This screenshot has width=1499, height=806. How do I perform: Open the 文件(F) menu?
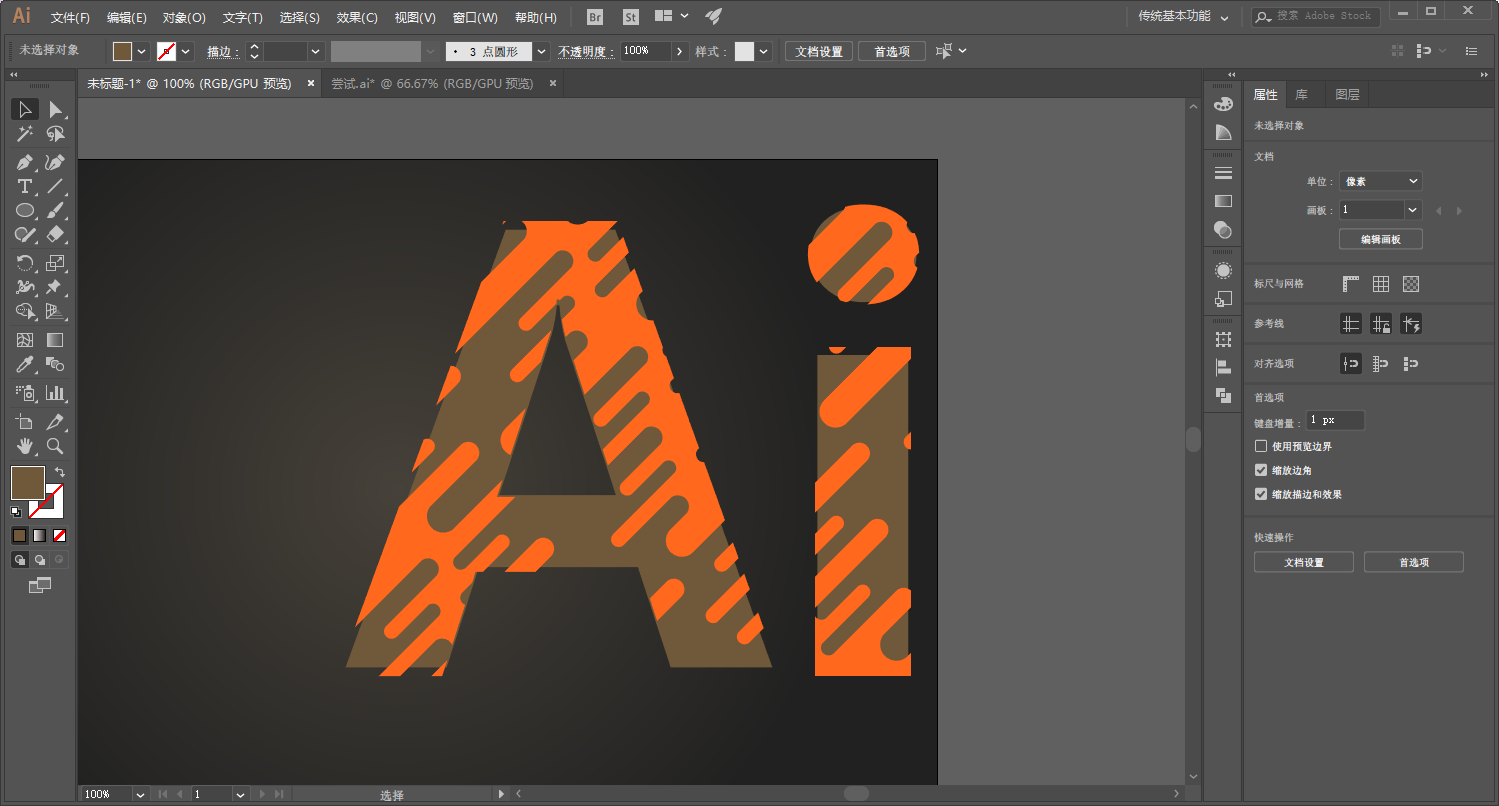tap(70, 18)
